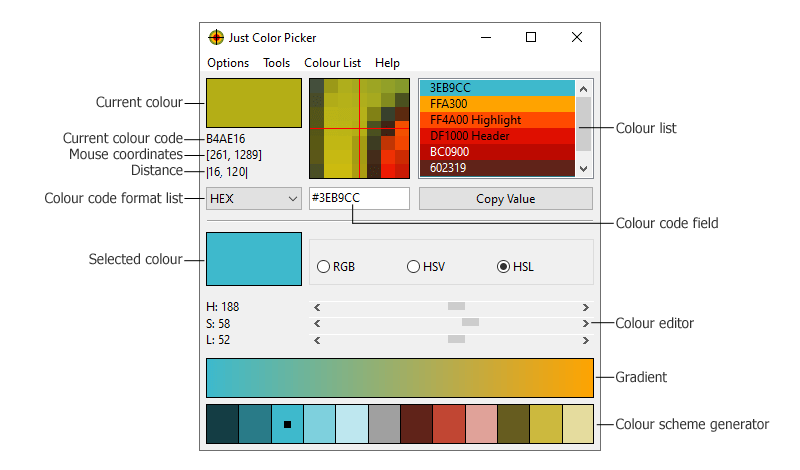Image resolution: width=800 pixels, height=470 pixels.
Task: Click the right arrow of the H slider
Action: (x=585, y=308)
